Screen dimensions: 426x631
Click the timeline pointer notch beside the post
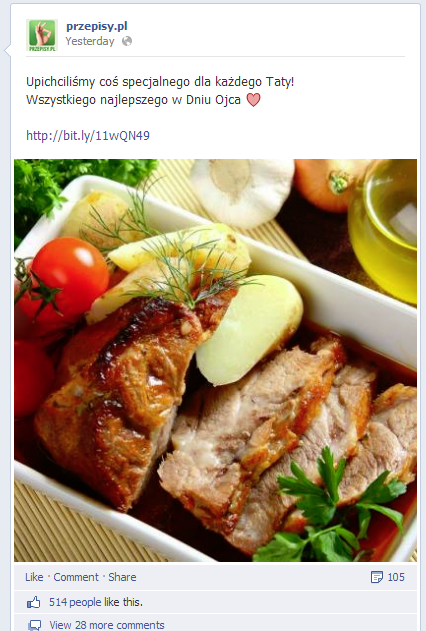point(8,51)
